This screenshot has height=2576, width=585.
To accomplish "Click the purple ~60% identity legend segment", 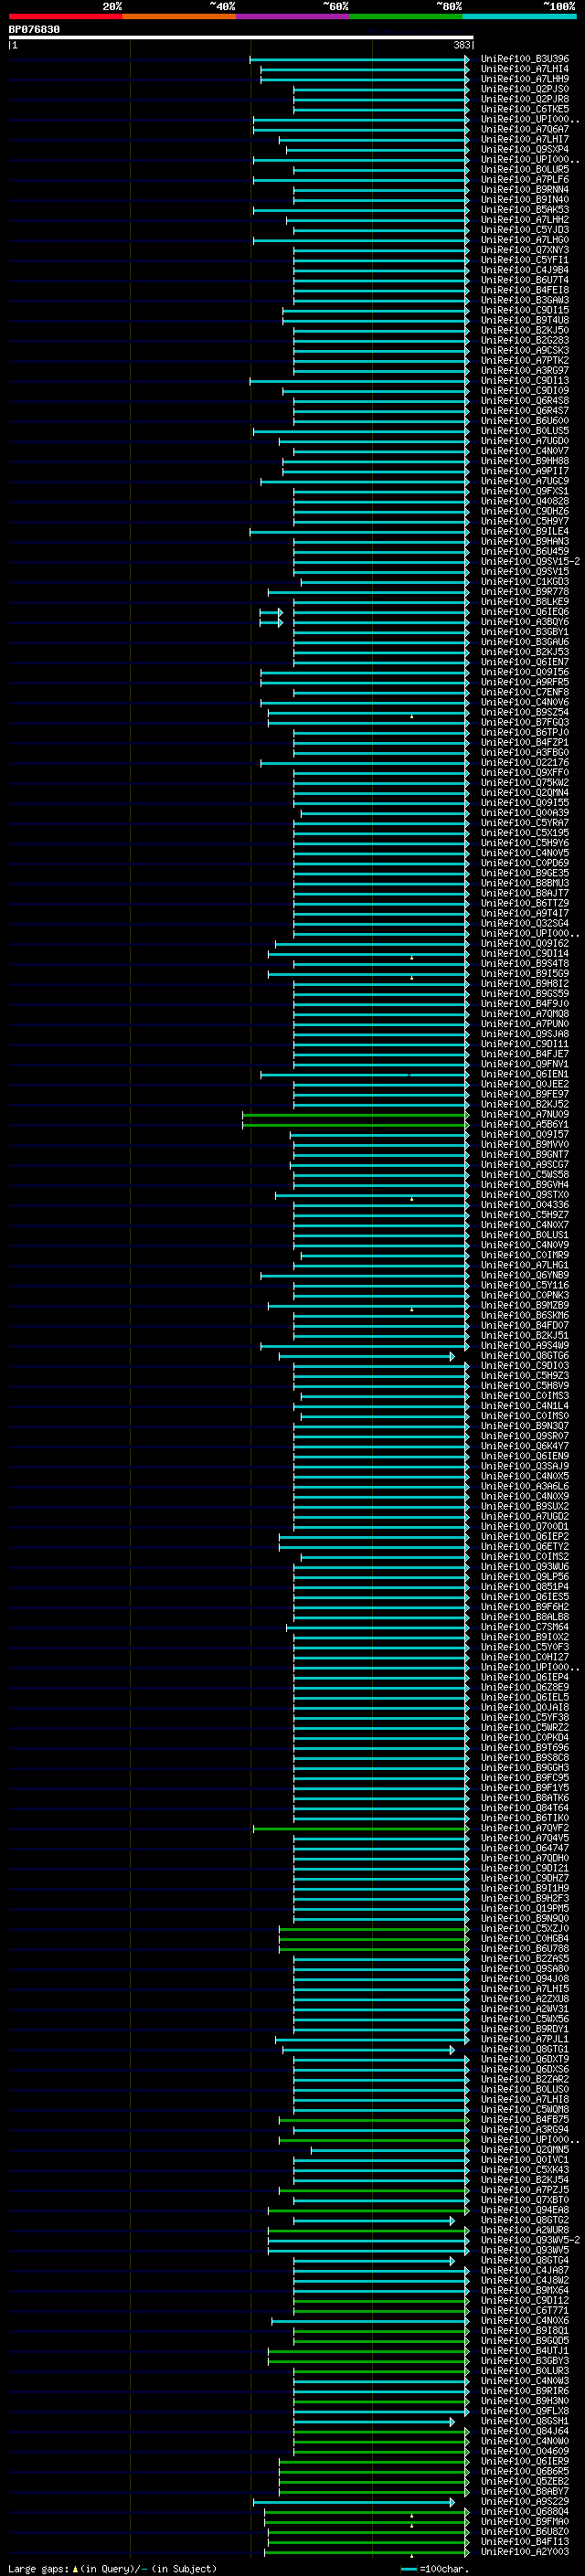I will coord(292,16).
